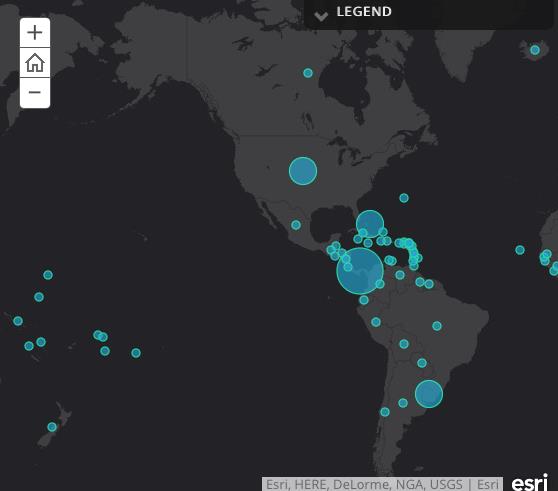Click the Esri, HERE, DeLorme attribution text
Screen dimensions: 558x491
(382, 484)
